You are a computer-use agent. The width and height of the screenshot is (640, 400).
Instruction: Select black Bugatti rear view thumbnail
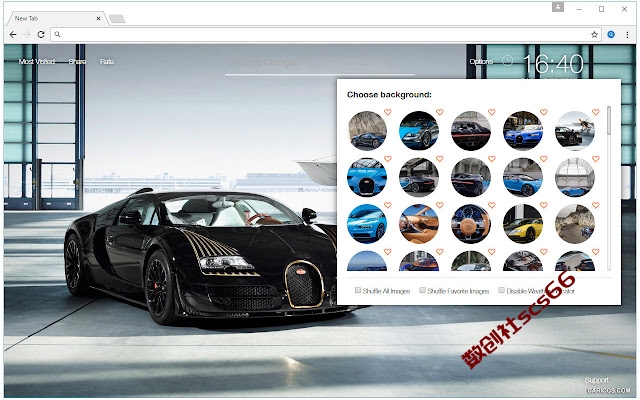click(x=471, y=131)
